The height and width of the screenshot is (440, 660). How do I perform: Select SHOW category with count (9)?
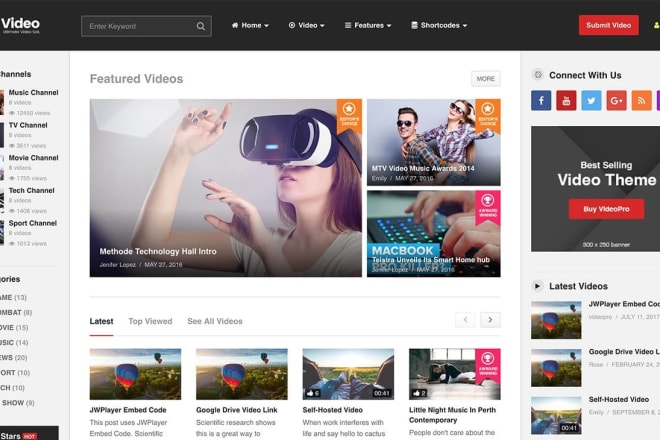(18, 403)
